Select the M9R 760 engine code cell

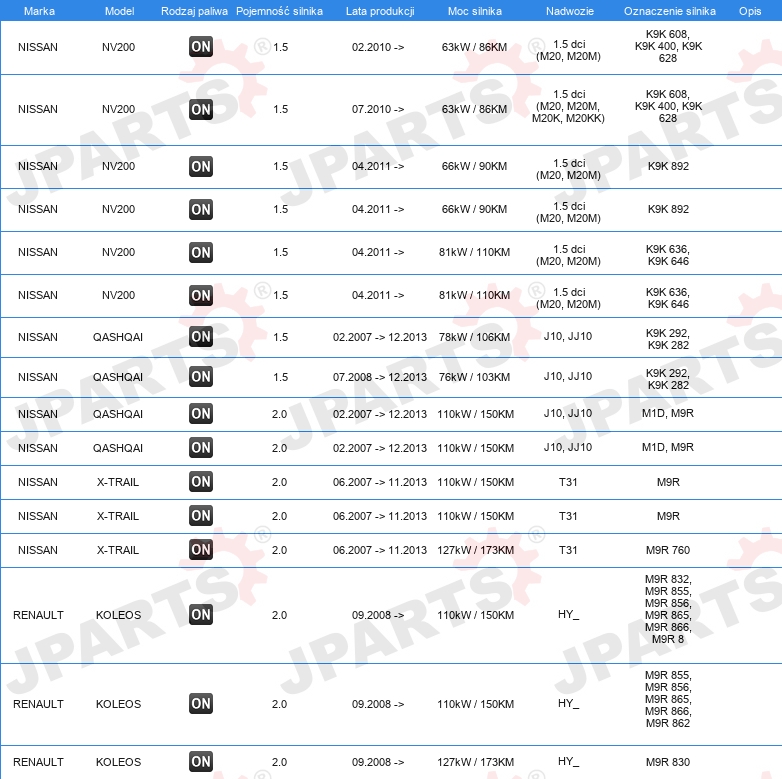pyautogui.click(x=668, y=550)
